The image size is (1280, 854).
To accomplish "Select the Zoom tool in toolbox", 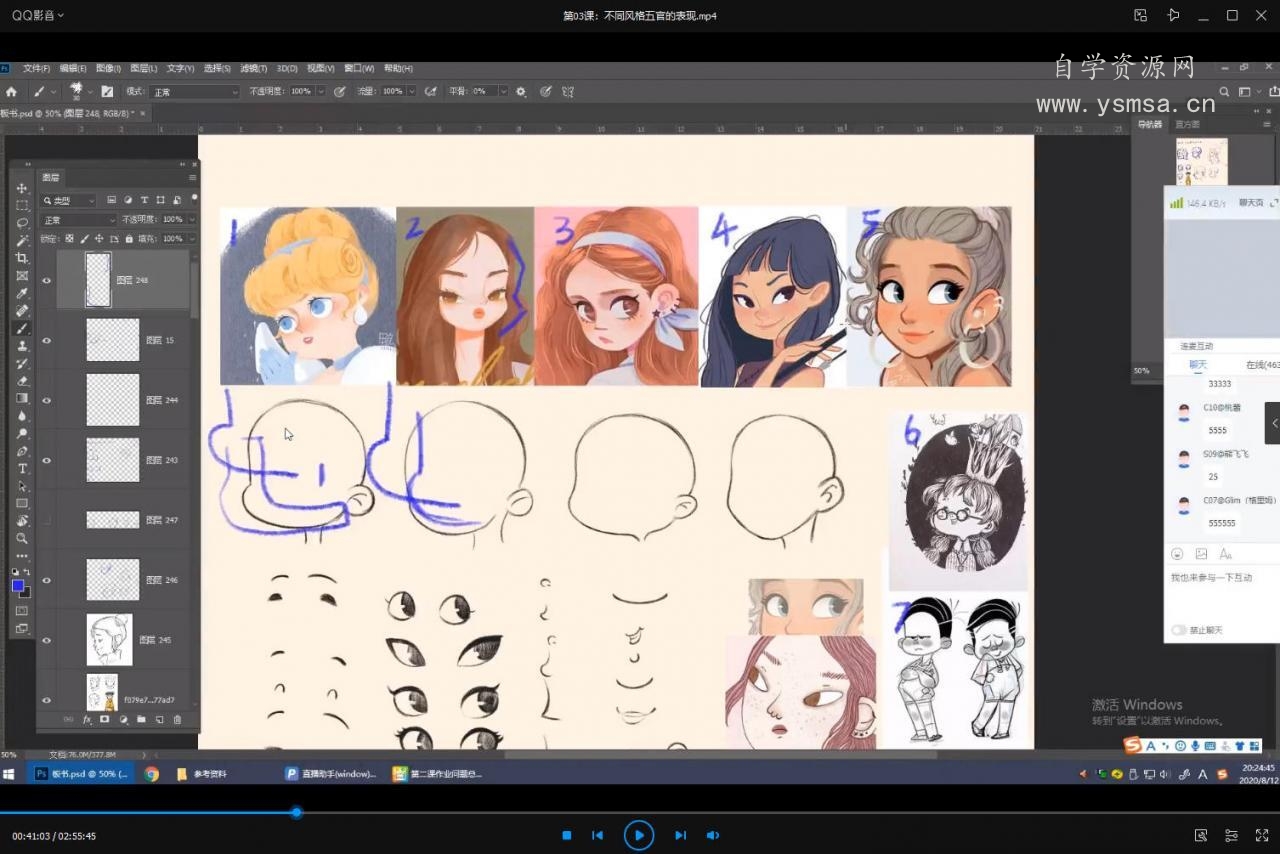I will 22,538.
